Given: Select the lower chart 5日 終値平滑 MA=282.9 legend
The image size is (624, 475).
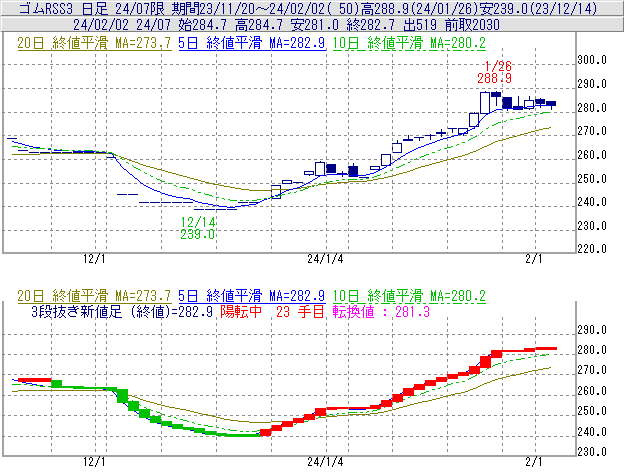Looking at the screenshot, I should click(252, 296).
